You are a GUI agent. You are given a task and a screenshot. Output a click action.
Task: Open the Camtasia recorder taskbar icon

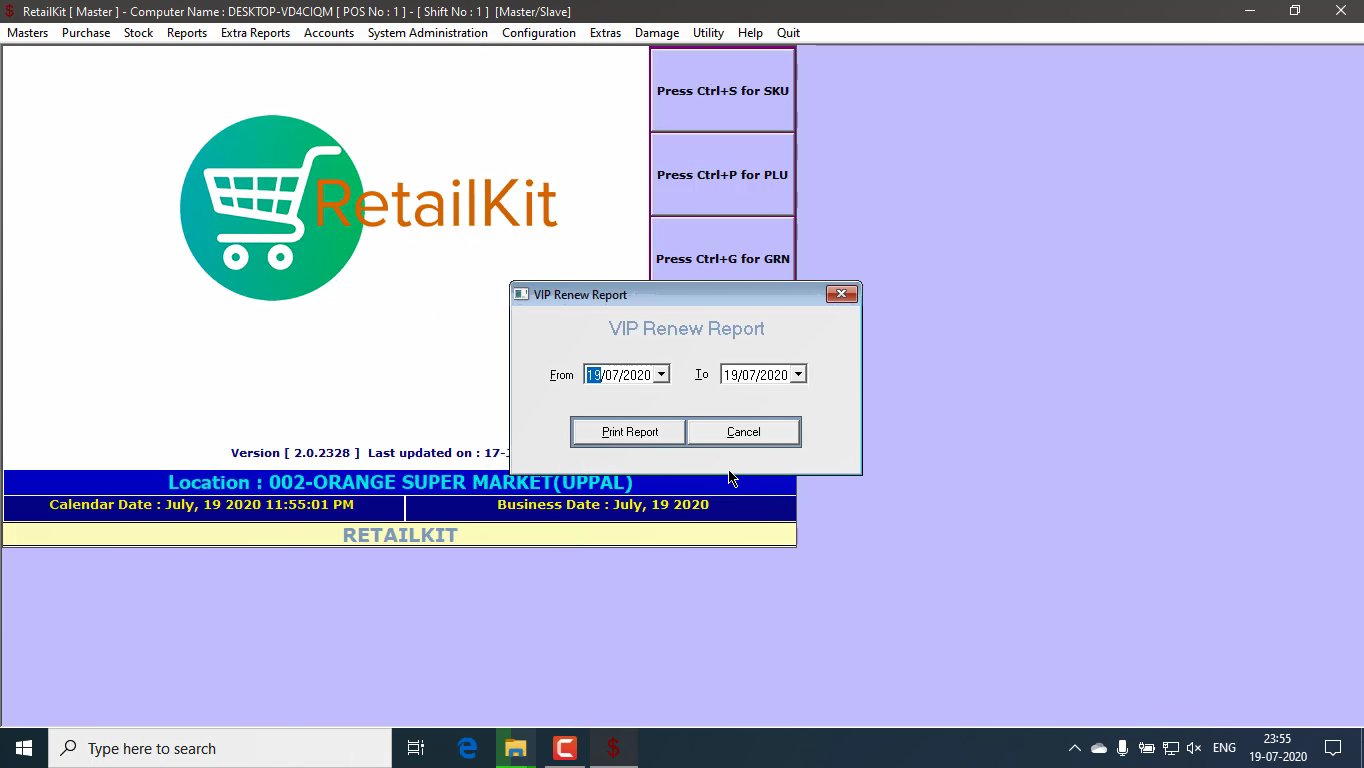click(x=565, y=748)
